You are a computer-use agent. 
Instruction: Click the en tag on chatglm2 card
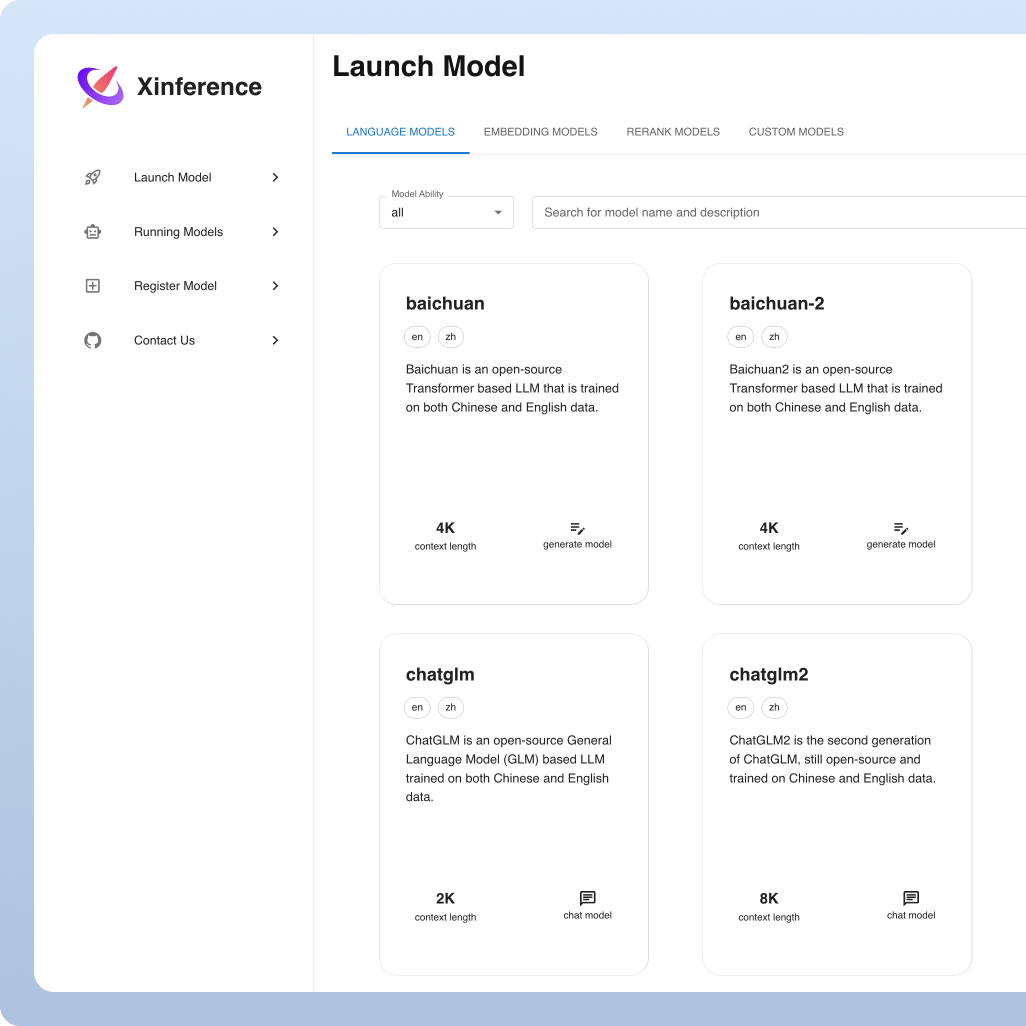(741, 707)
